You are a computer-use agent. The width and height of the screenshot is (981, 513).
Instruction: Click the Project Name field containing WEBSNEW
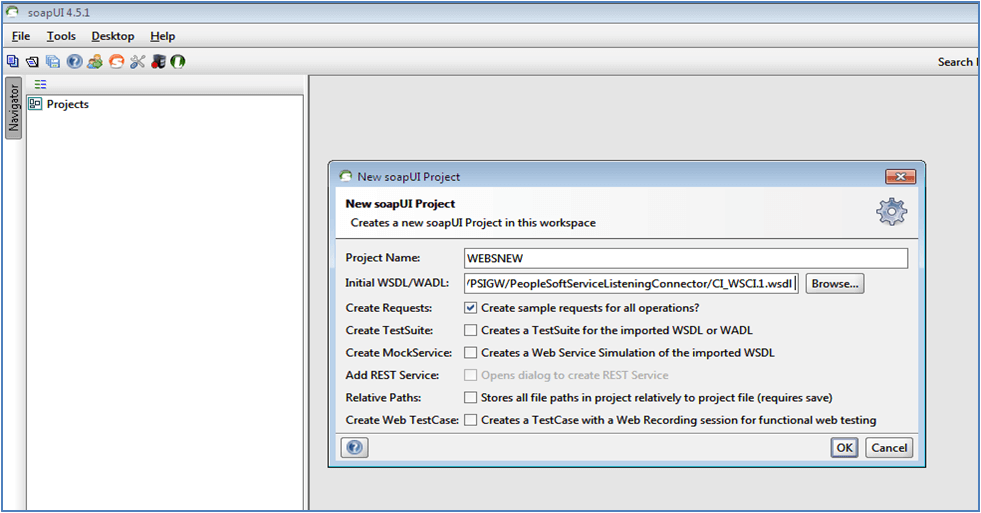coord(686,258)
